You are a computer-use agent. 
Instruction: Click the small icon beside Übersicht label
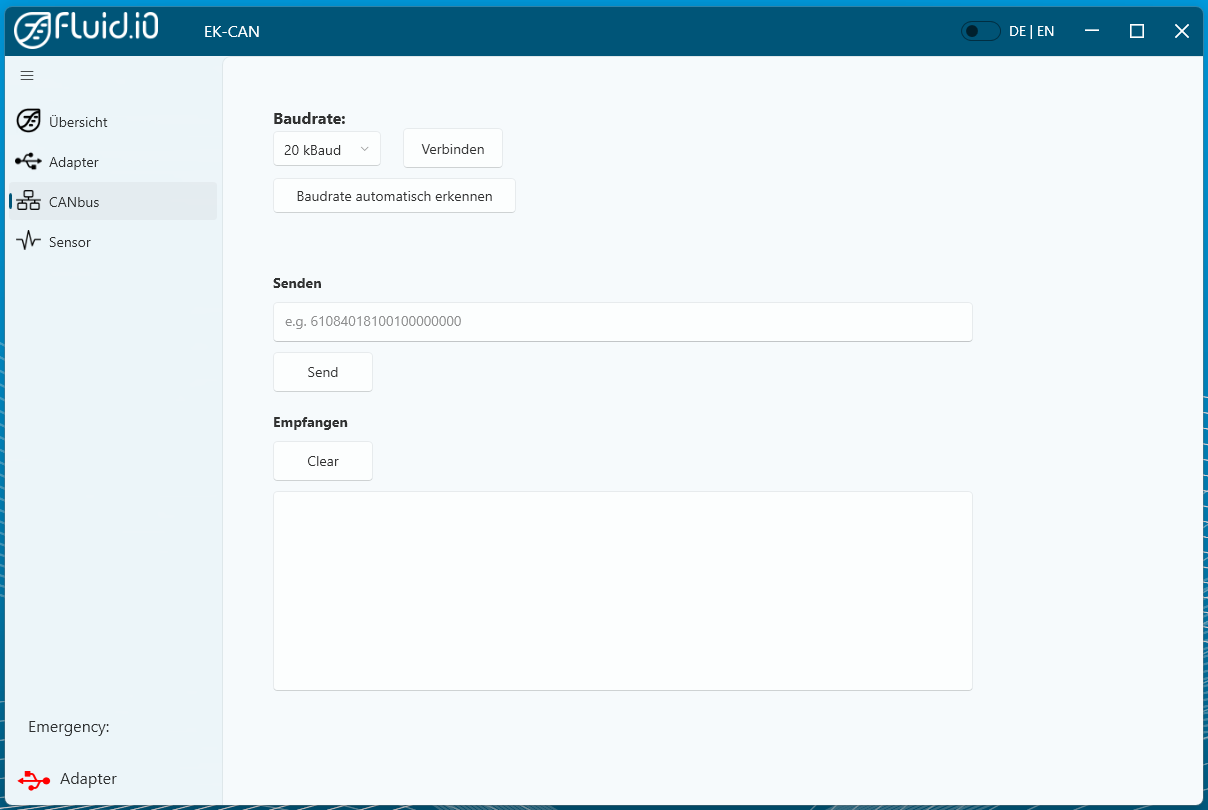[x=28, y=121]
